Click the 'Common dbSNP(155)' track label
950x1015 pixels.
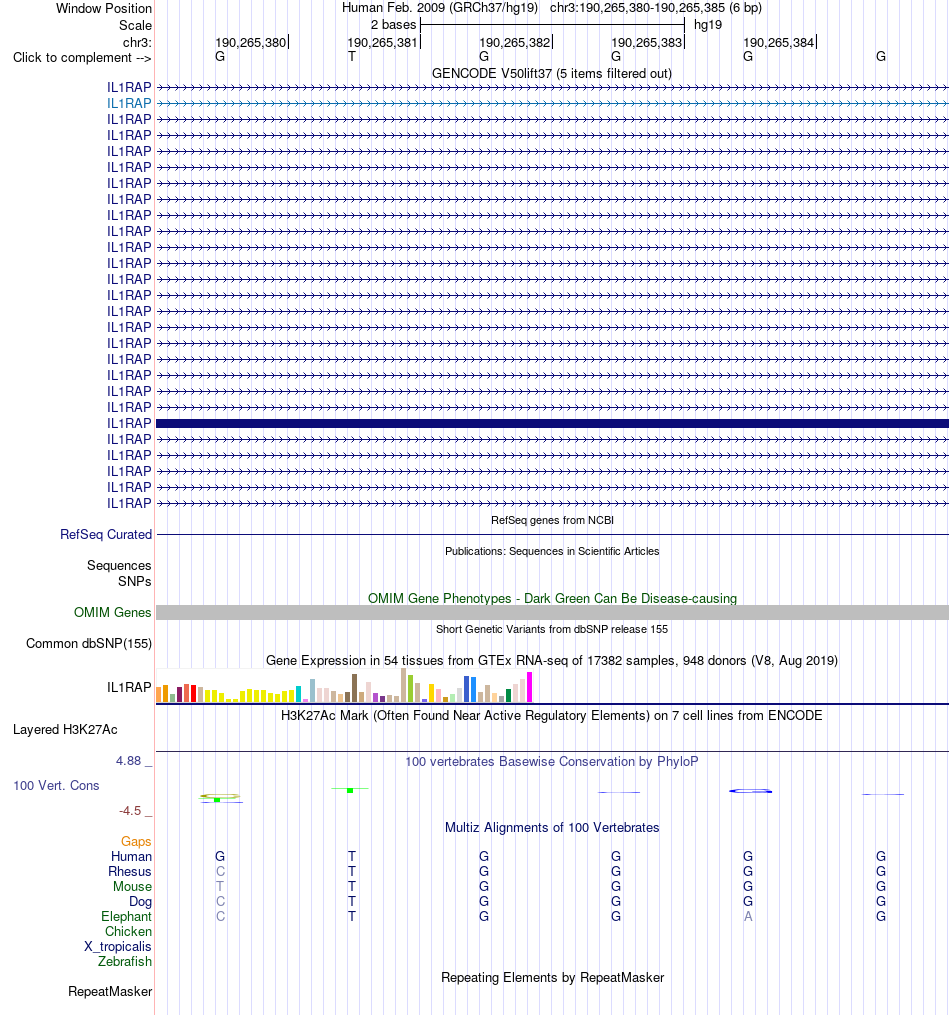point(89,643)
